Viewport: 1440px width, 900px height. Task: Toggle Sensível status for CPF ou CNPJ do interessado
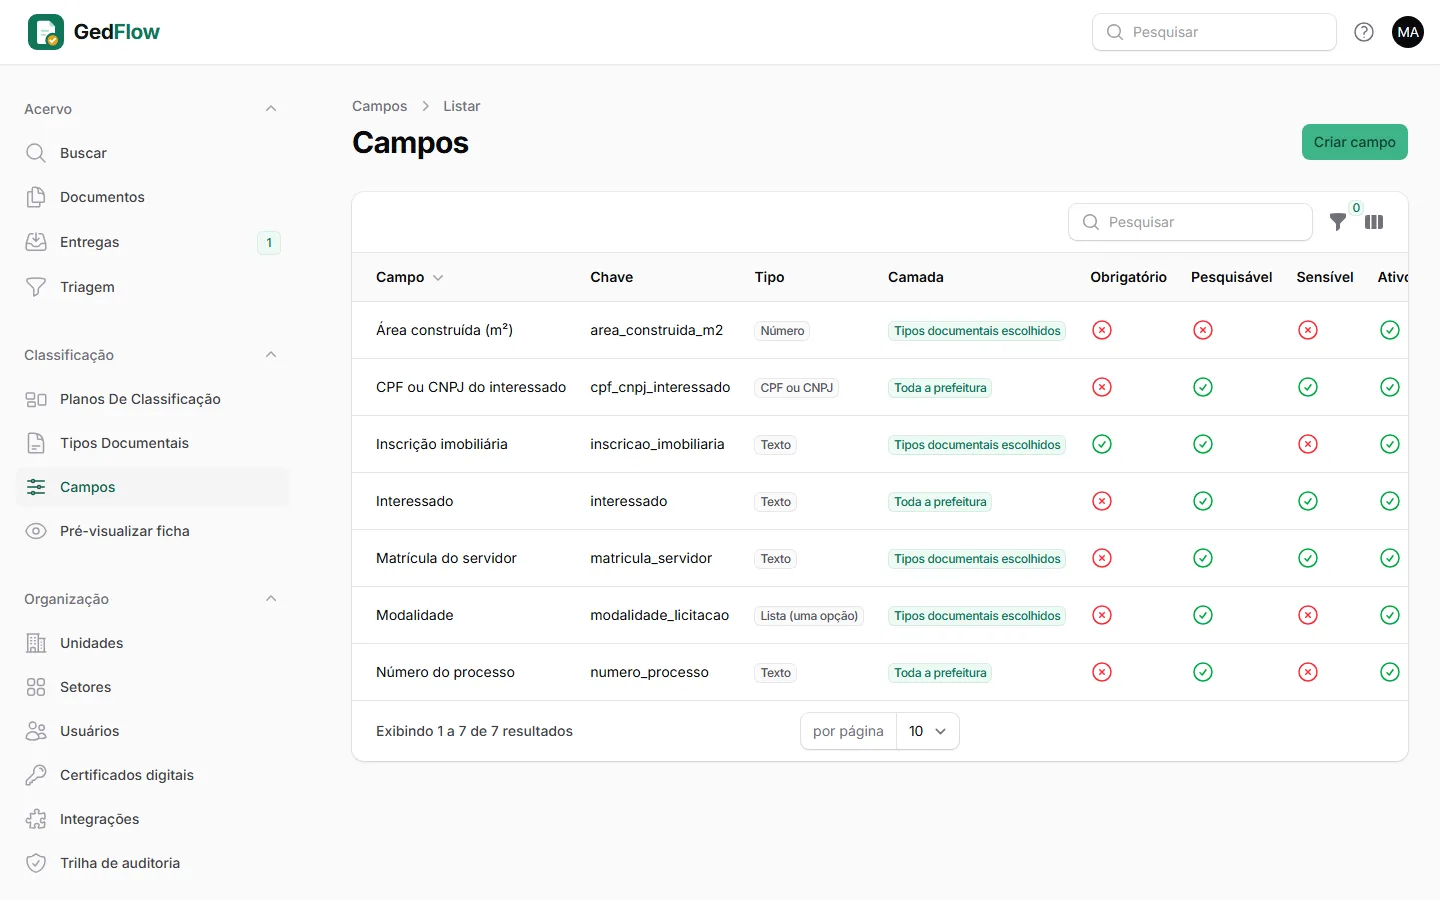click(x=1308, y=387)
